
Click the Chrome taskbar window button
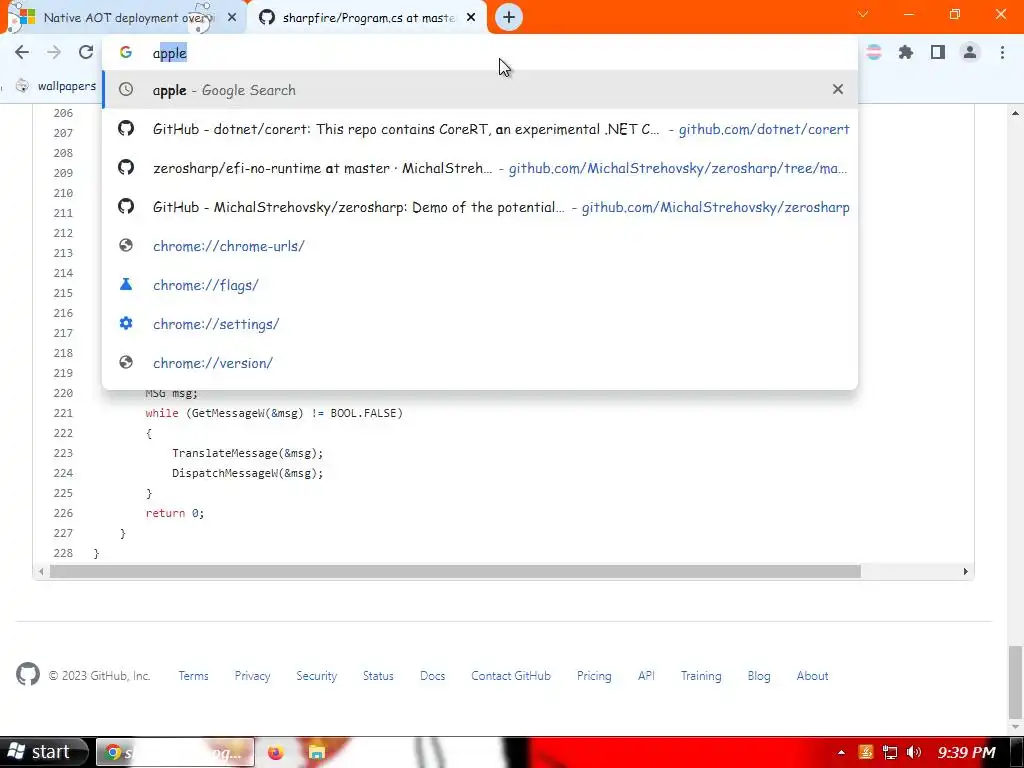click(x=175, y=752)
